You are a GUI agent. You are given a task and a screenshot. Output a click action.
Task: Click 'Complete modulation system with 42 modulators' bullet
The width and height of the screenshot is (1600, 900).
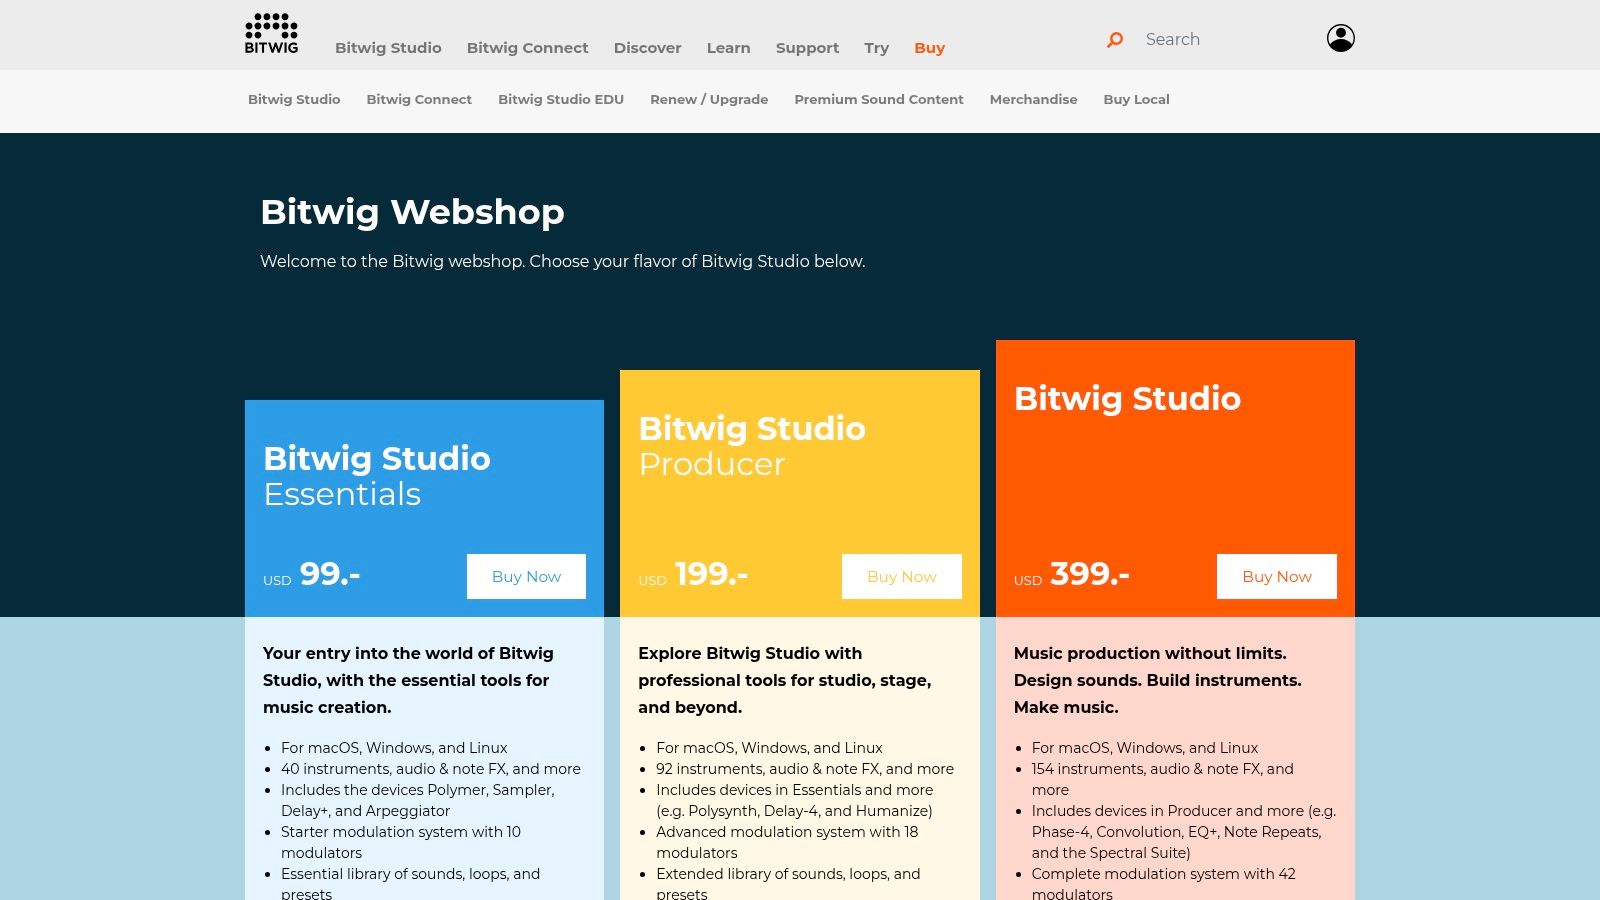(x=1164, y=884)
